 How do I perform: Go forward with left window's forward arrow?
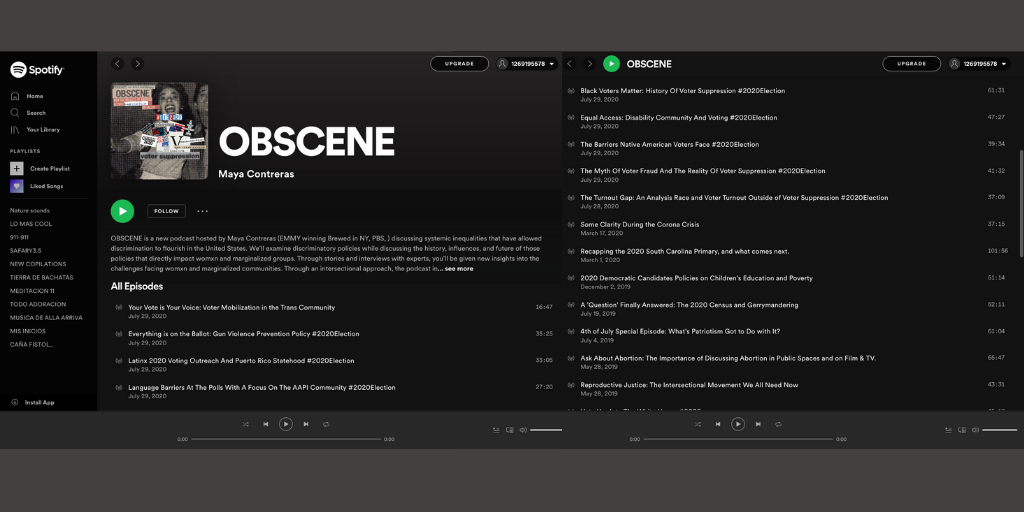pyautogui.click(x=137, y=63)
